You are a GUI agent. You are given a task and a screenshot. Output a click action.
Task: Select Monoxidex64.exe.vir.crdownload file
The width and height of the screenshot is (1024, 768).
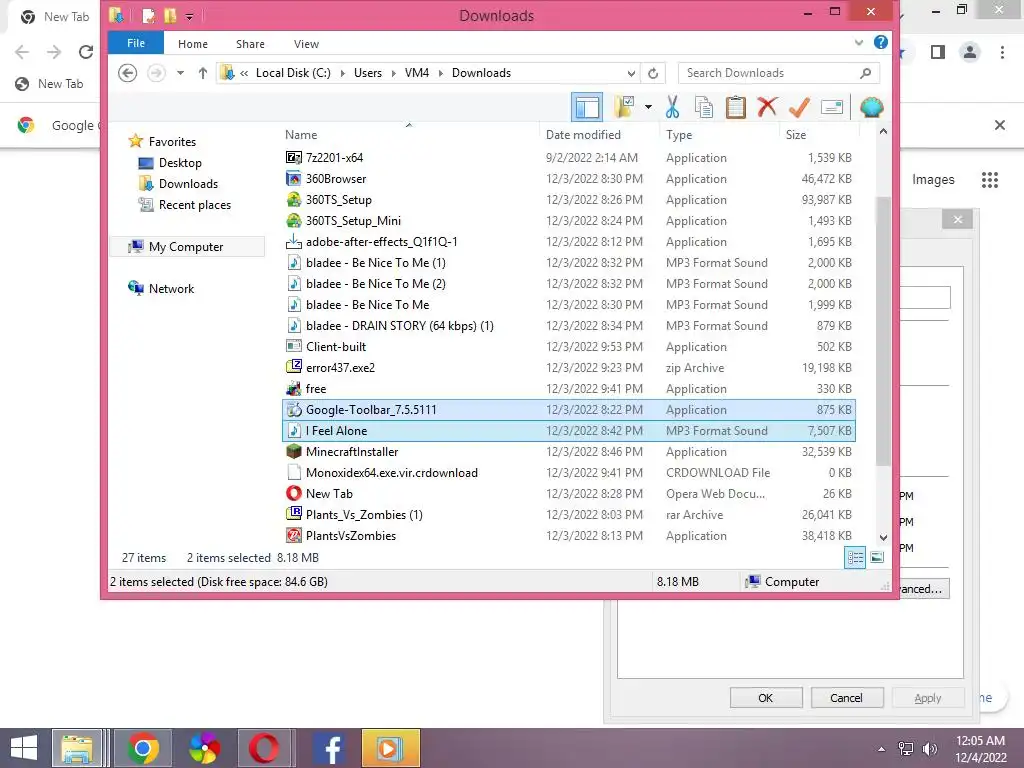tap(568, 472)
